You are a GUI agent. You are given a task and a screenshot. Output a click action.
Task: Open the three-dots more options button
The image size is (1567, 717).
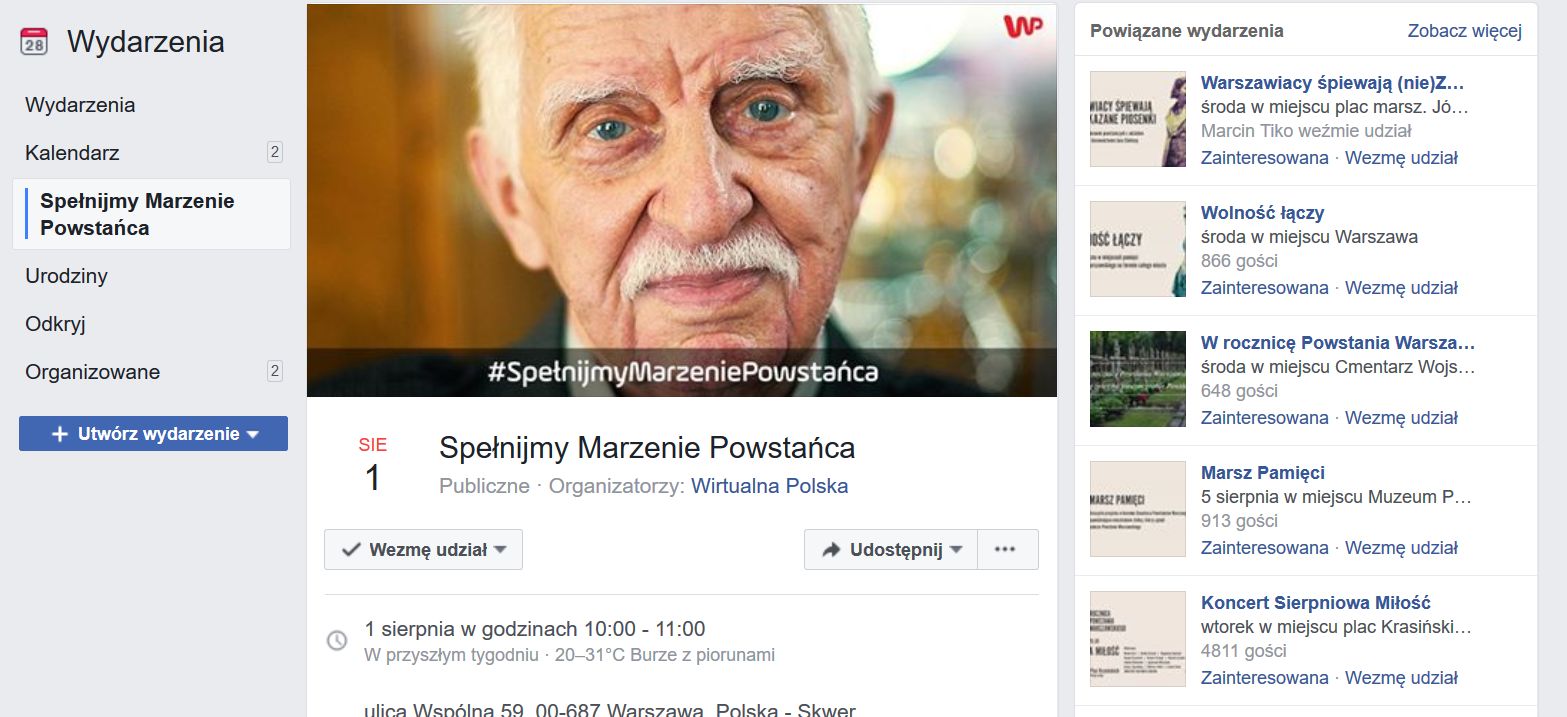pos(1007,550)
